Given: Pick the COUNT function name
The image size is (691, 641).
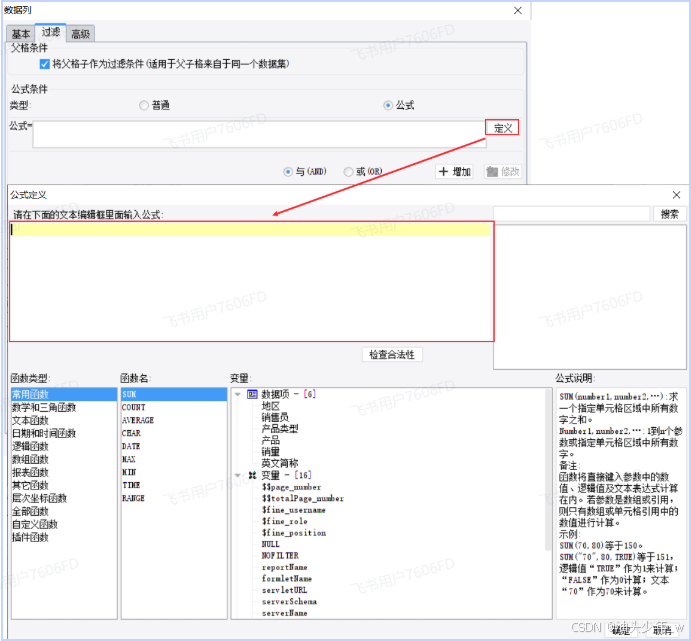Looking at the screenshot, I should (x=174, y=408).
